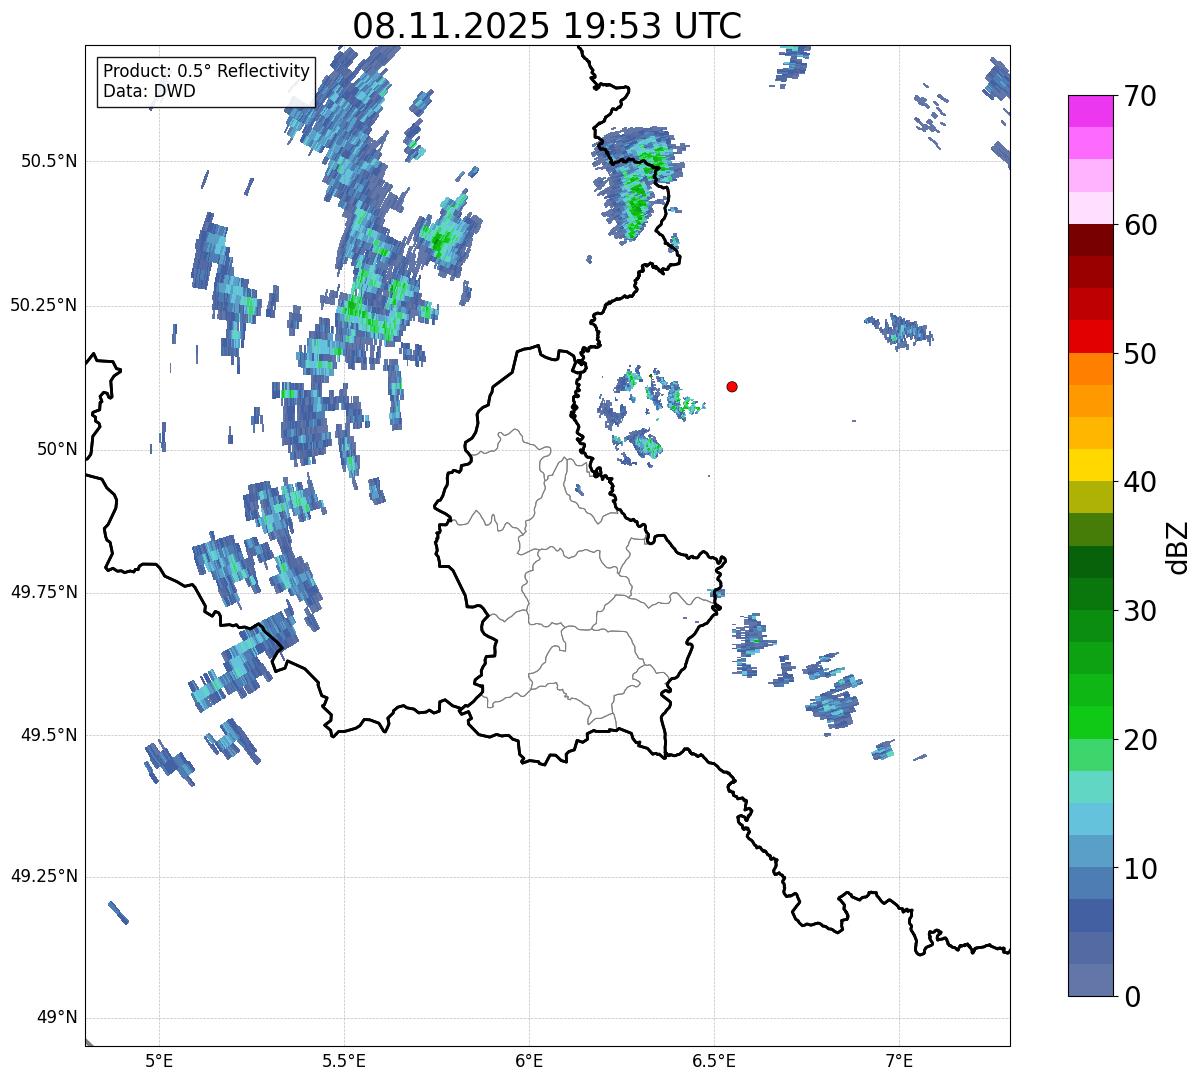
Task: Click the 6.5°E longitude label
Action: (714, 1061)
